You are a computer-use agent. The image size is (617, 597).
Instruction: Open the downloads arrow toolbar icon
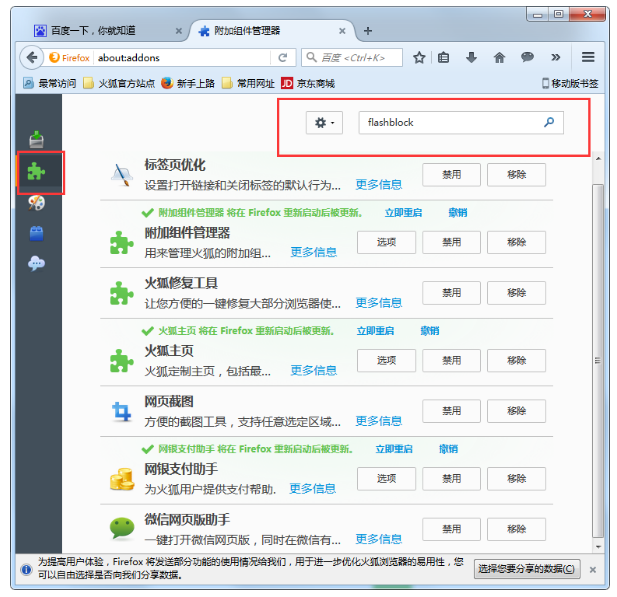[x=471, y=58]
